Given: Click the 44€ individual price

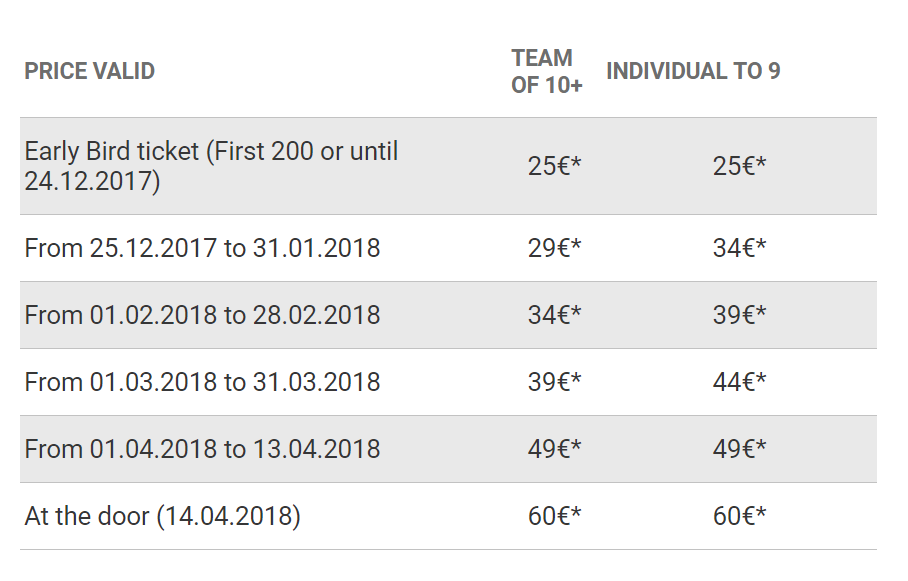Looking at the screenshot, I should click(x=739, y=382).
